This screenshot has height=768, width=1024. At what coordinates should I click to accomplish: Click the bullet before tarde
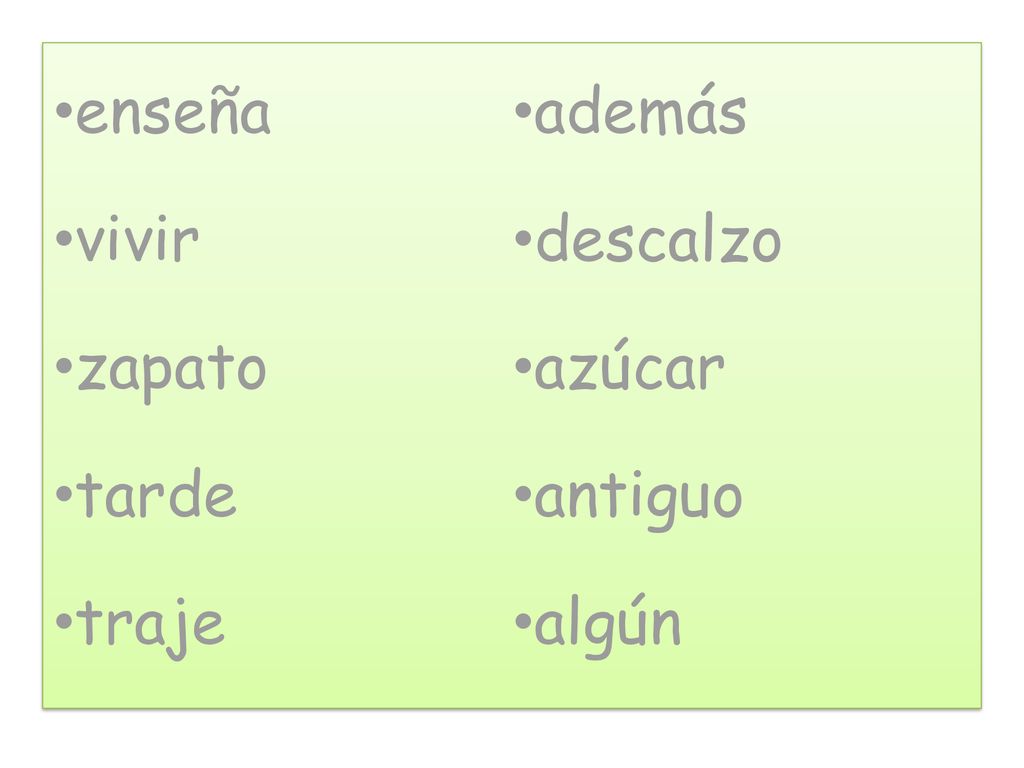click(64, 494)
